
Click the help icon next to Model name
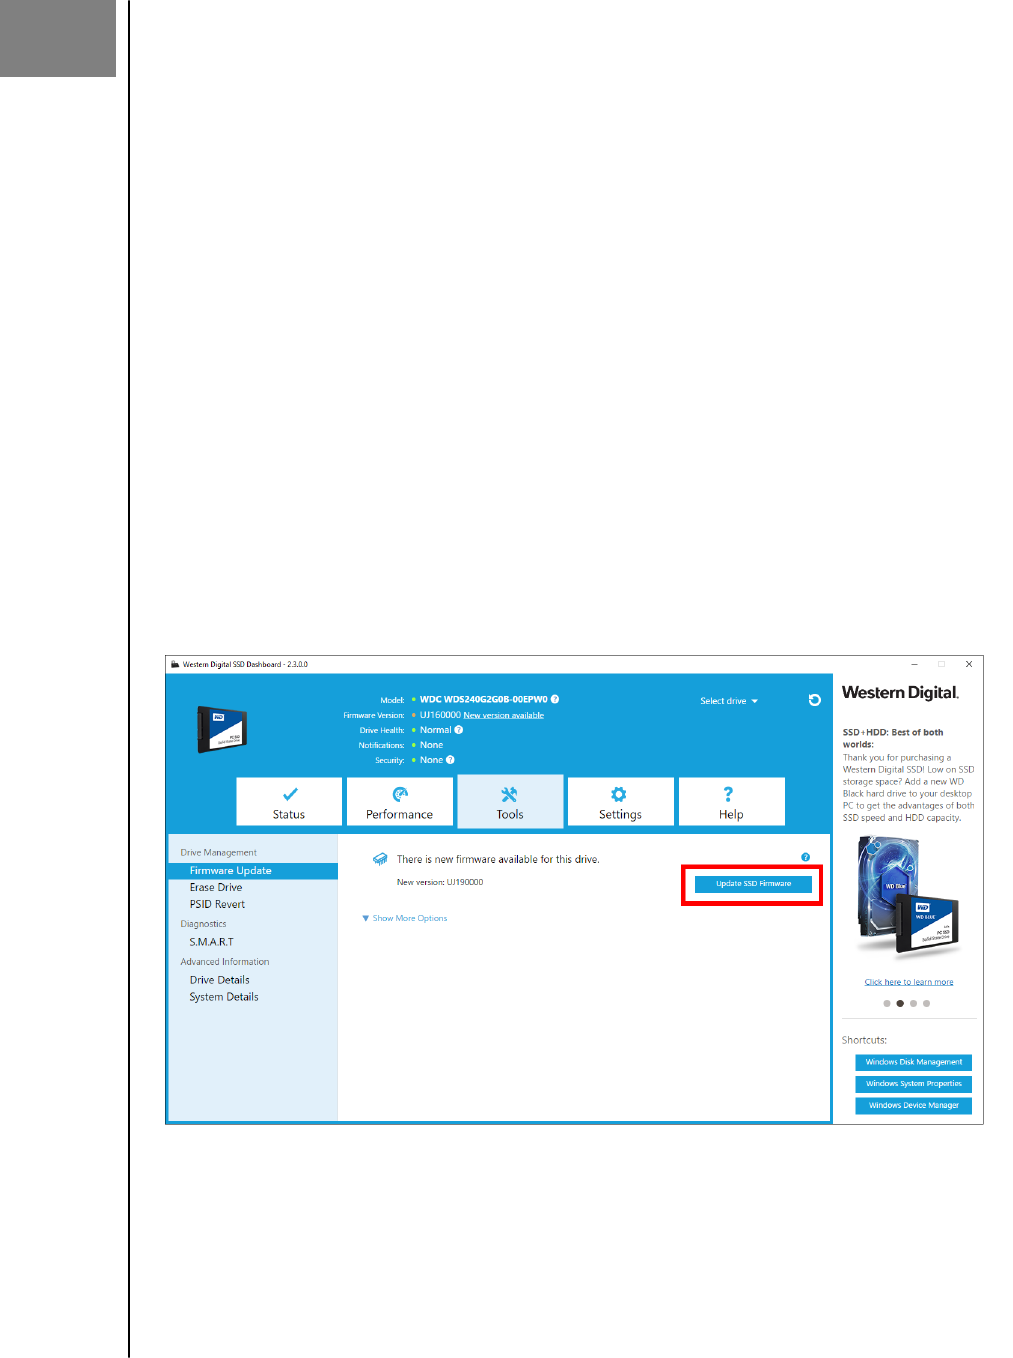pos(555,699)
